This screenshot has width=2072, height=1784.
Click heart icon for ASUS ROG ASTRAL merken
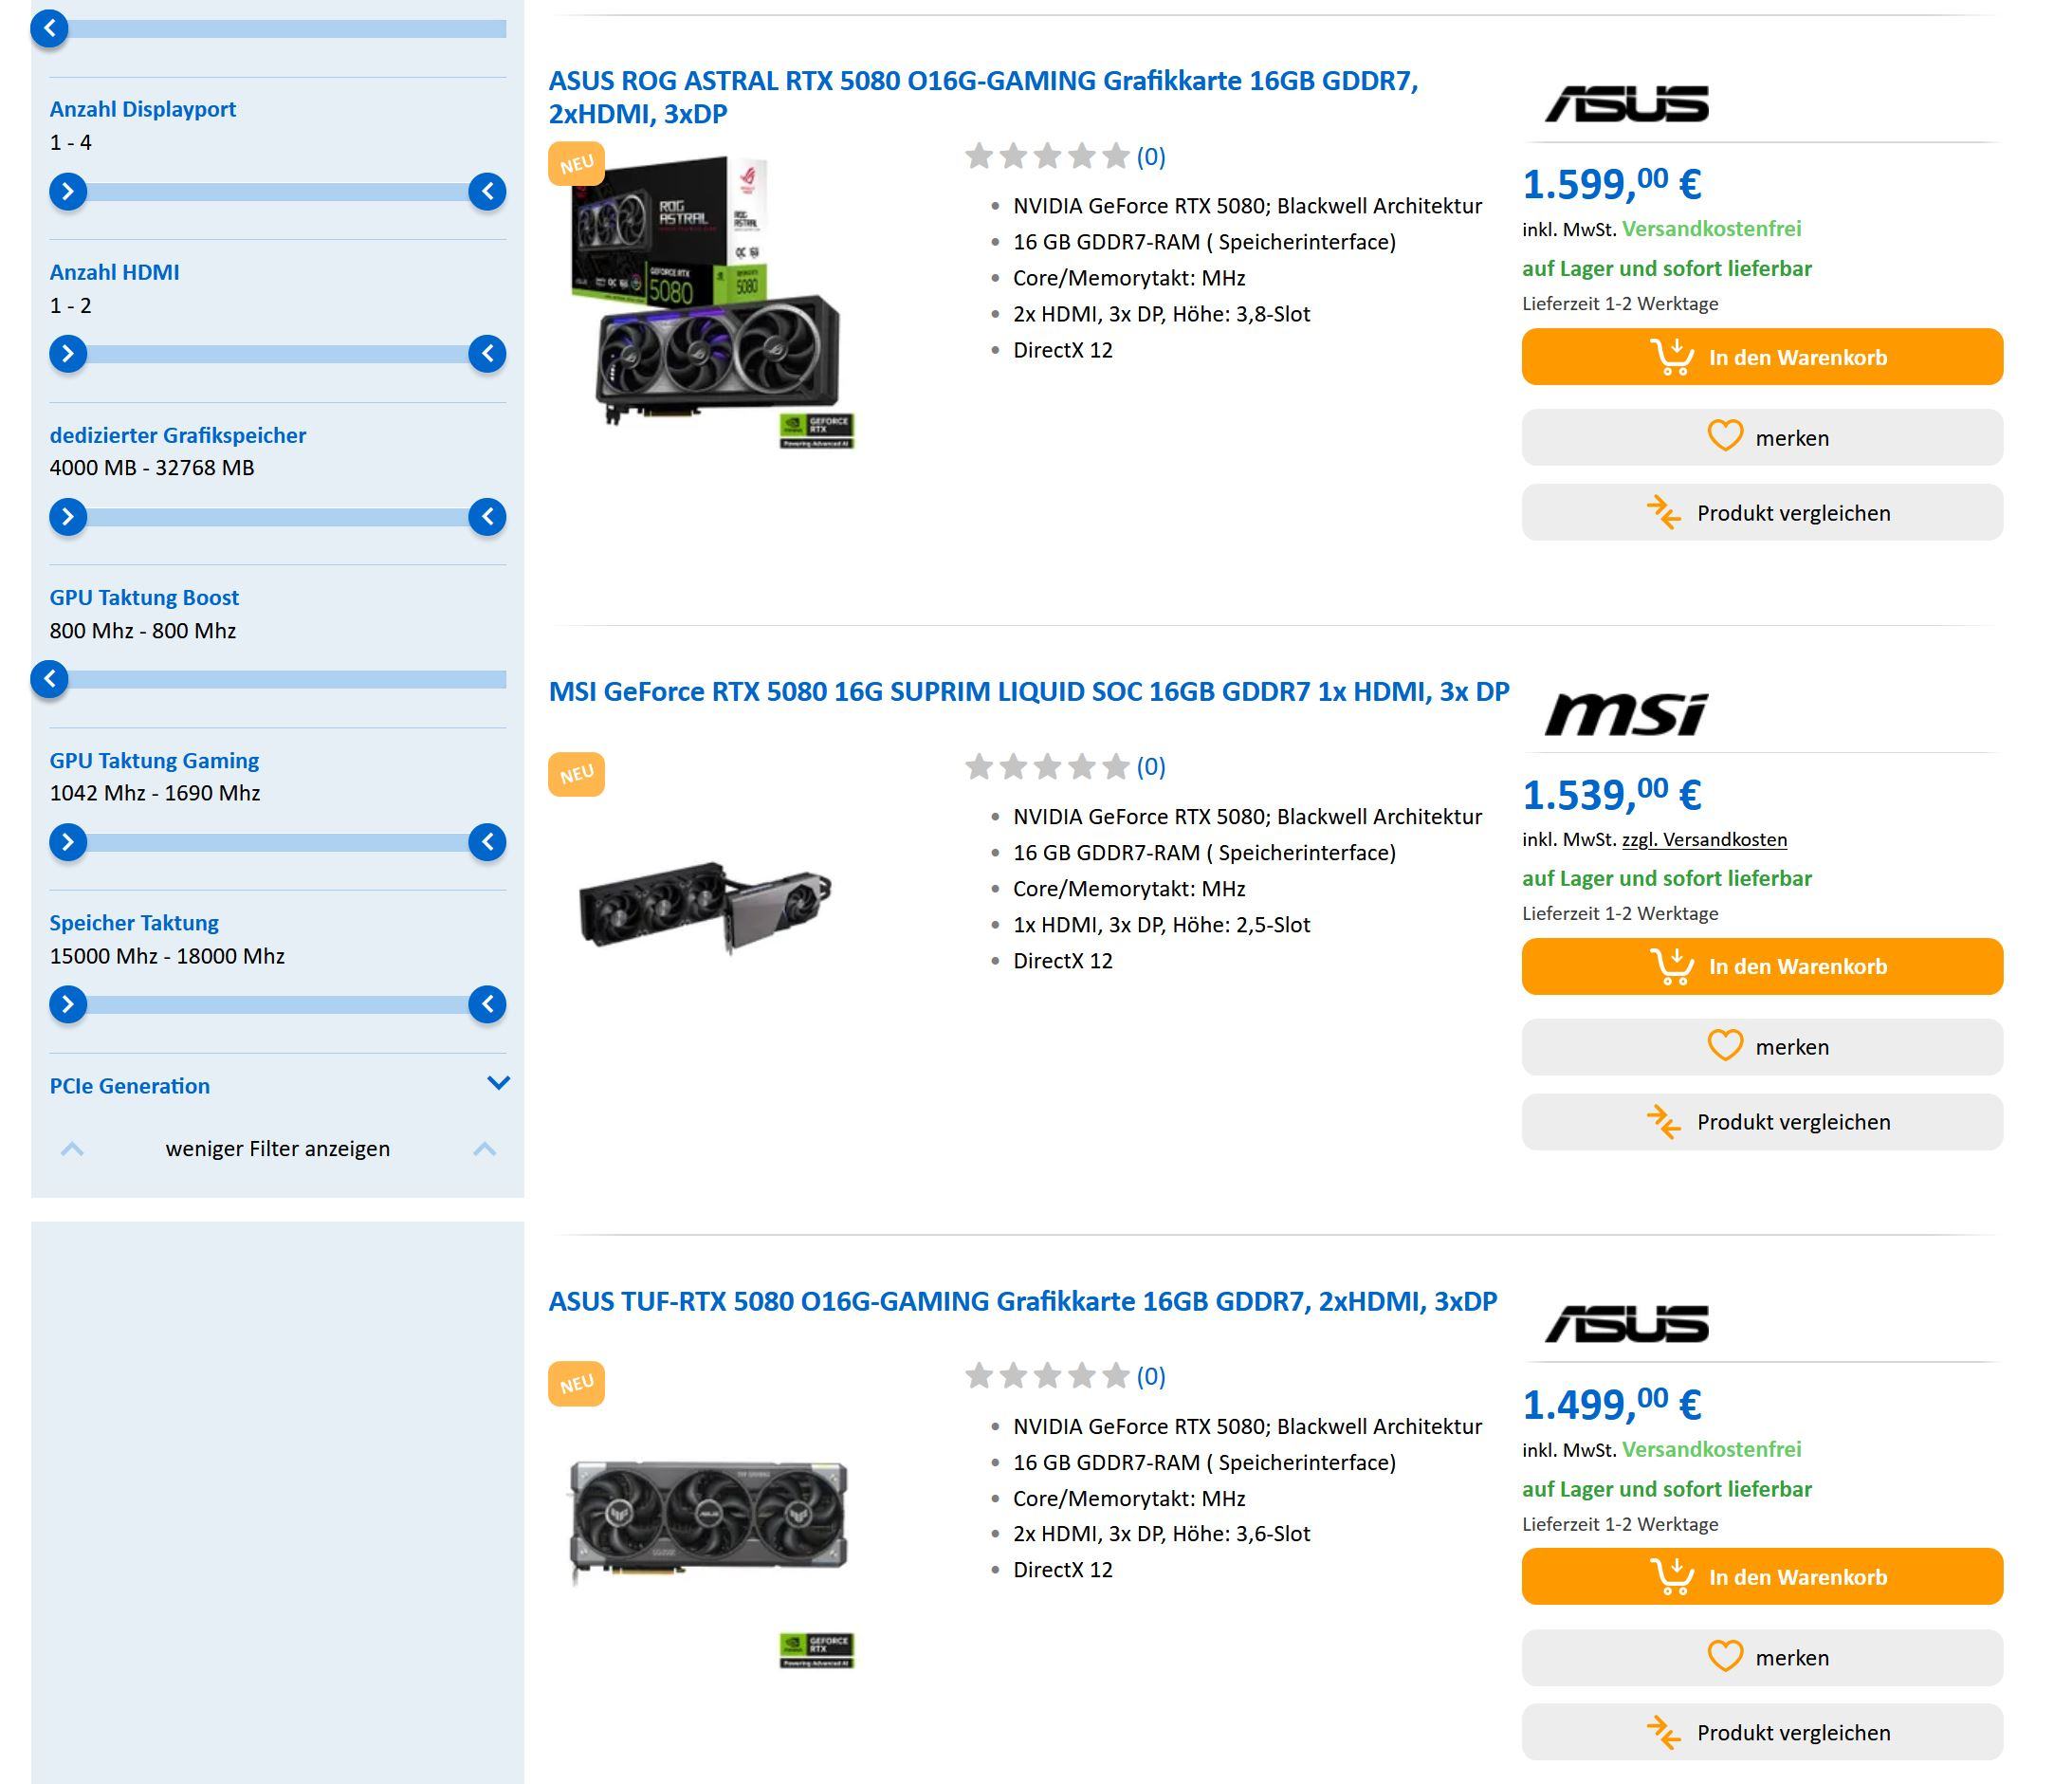click(x=1724, y=437)
